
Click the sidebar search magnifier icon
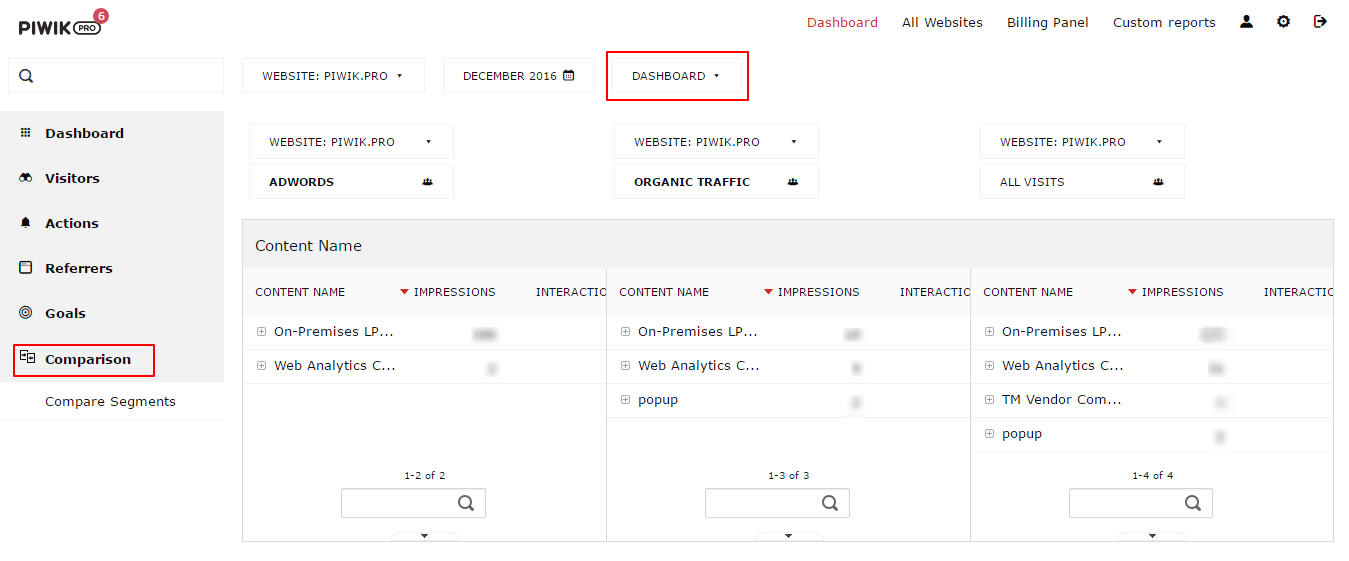[26, 76]
